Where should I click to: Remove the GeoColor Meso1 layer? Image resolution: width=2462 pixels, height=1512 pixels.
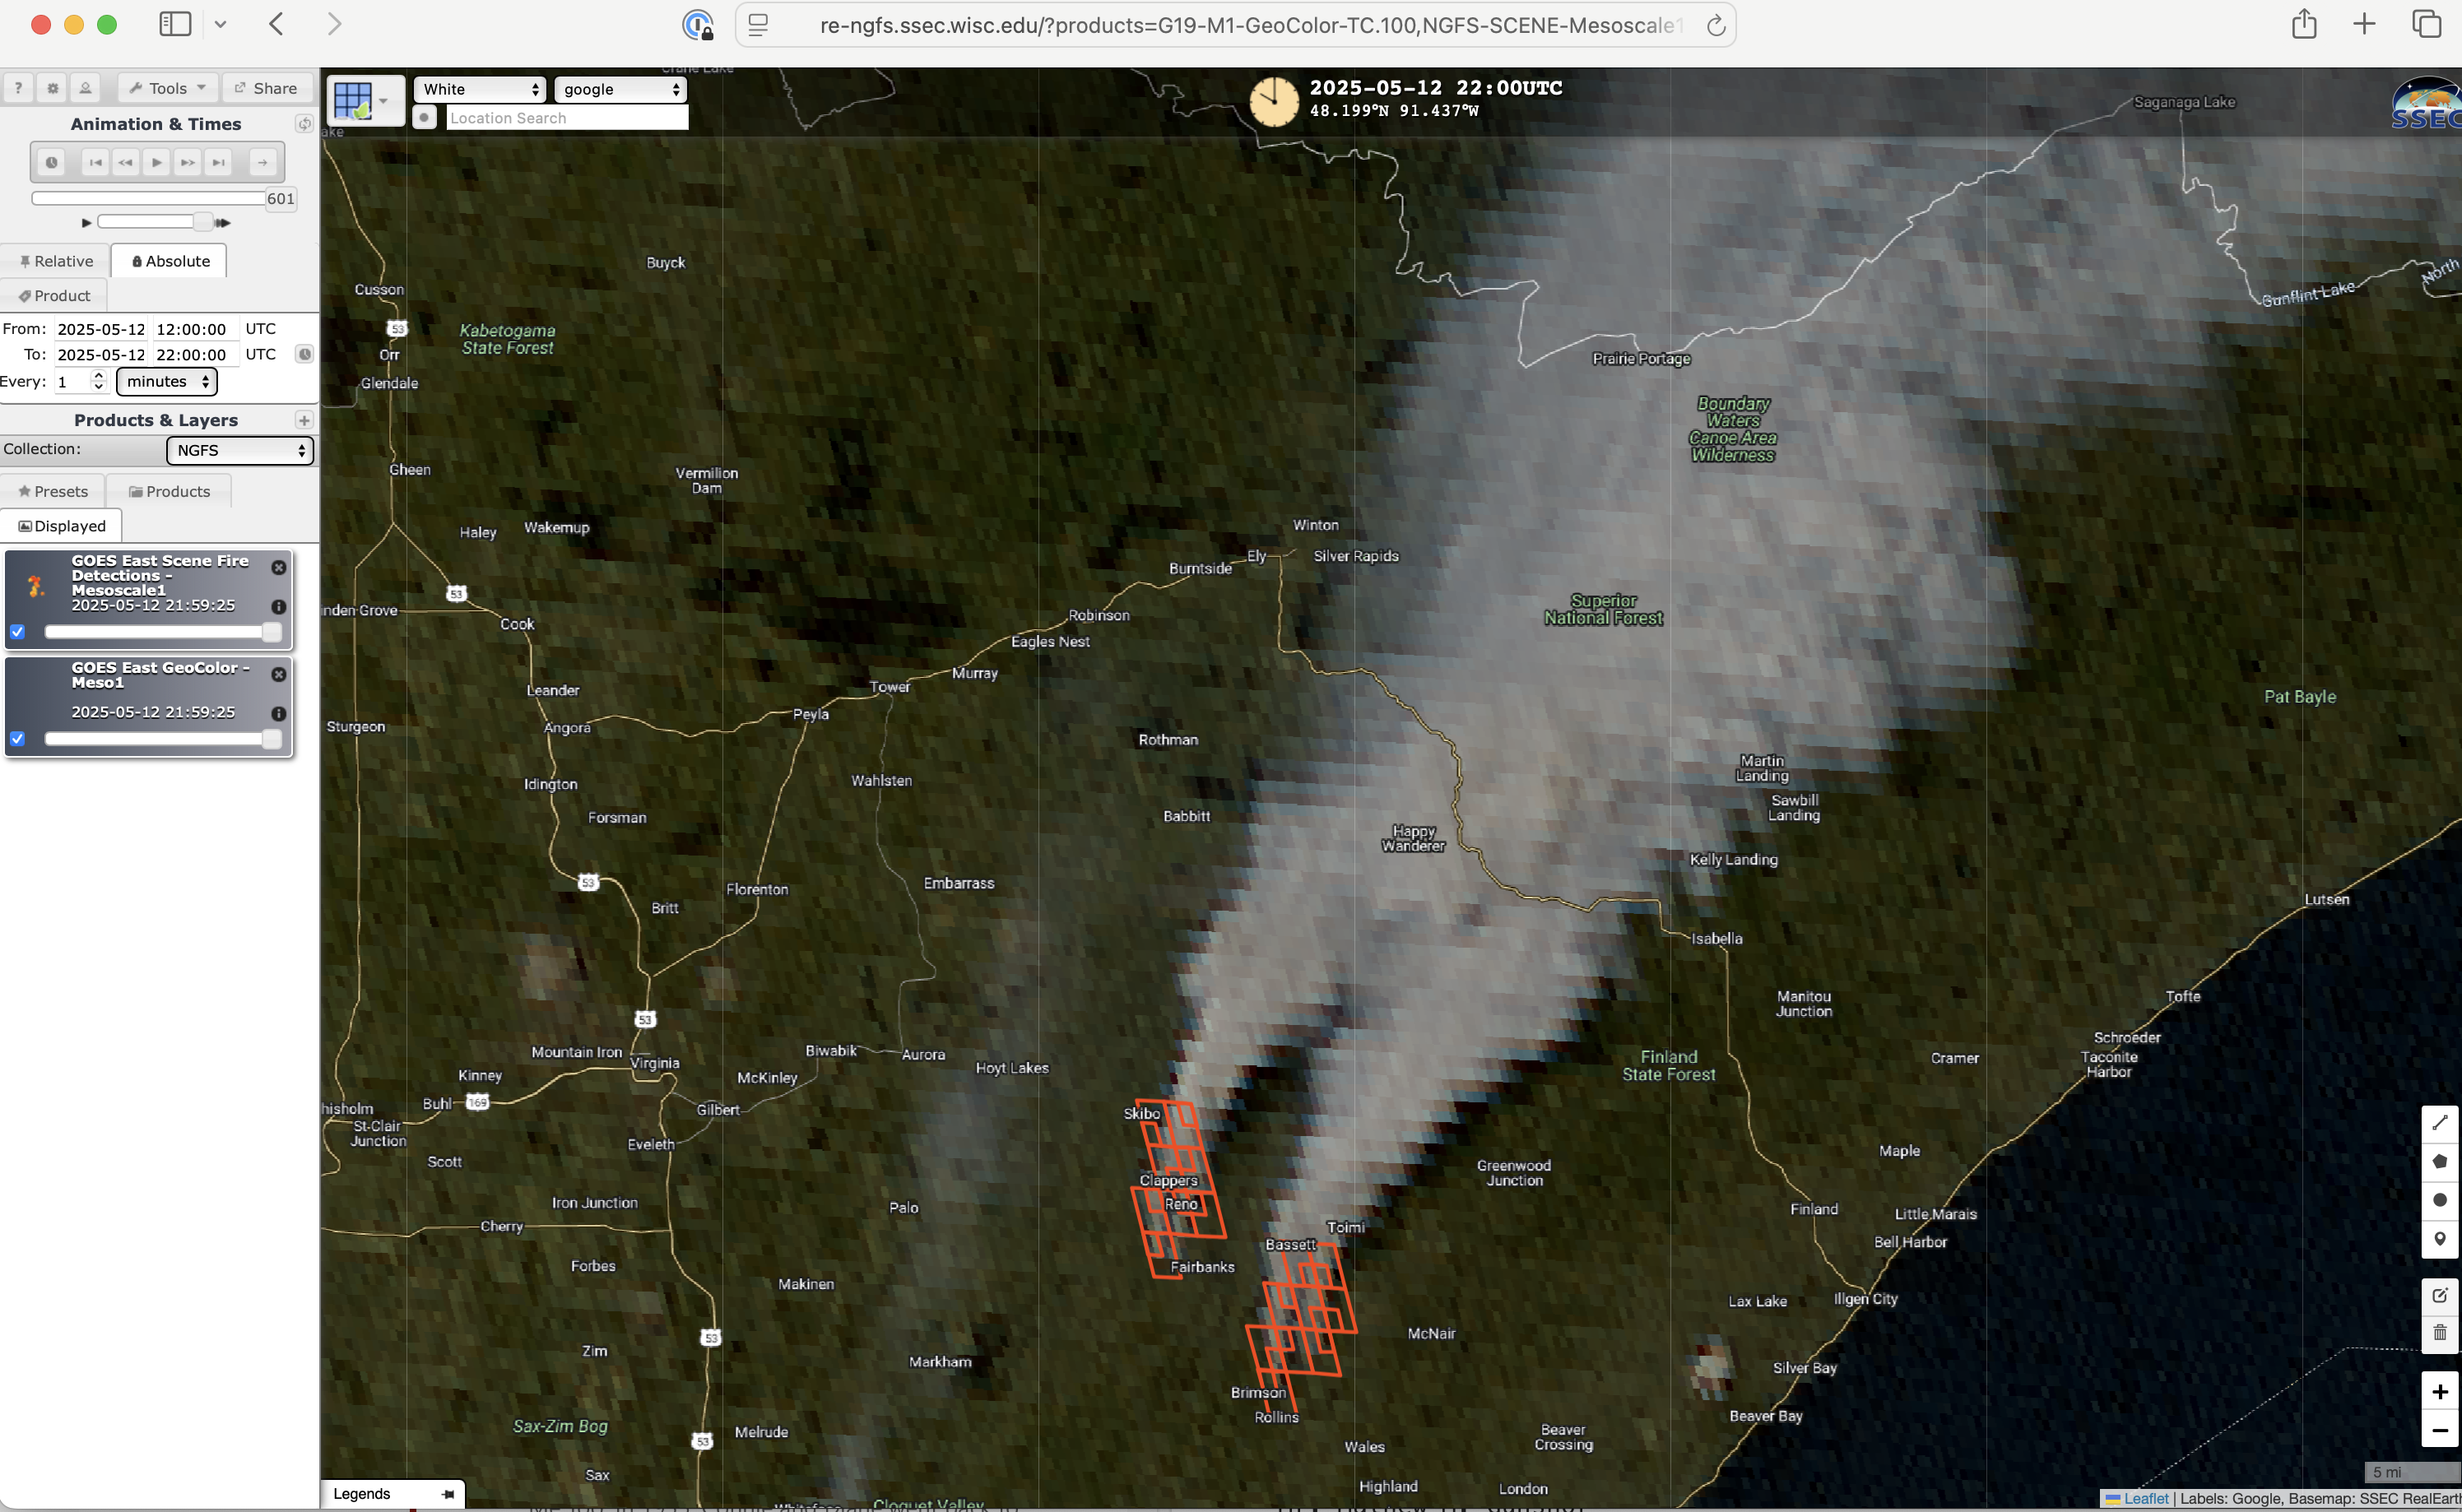(279, 675)
